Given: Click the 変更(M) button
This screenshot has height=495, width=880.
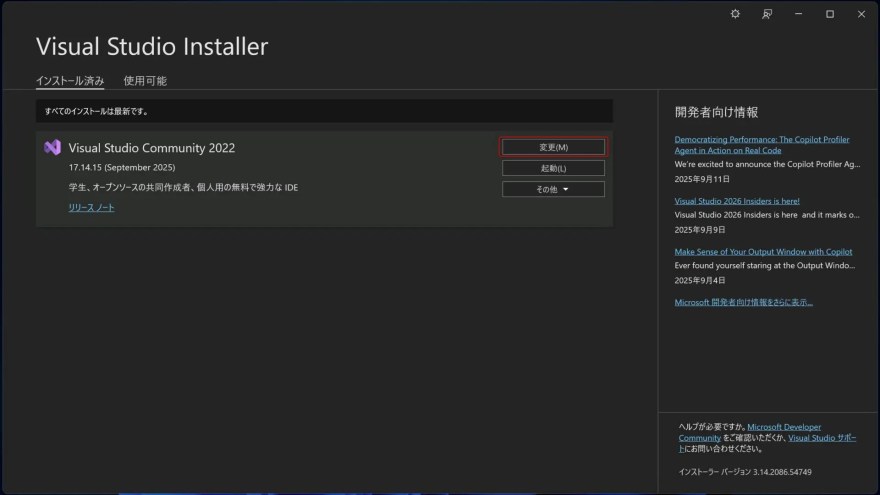Looking at the screenshot, I should tap(553, 147).
